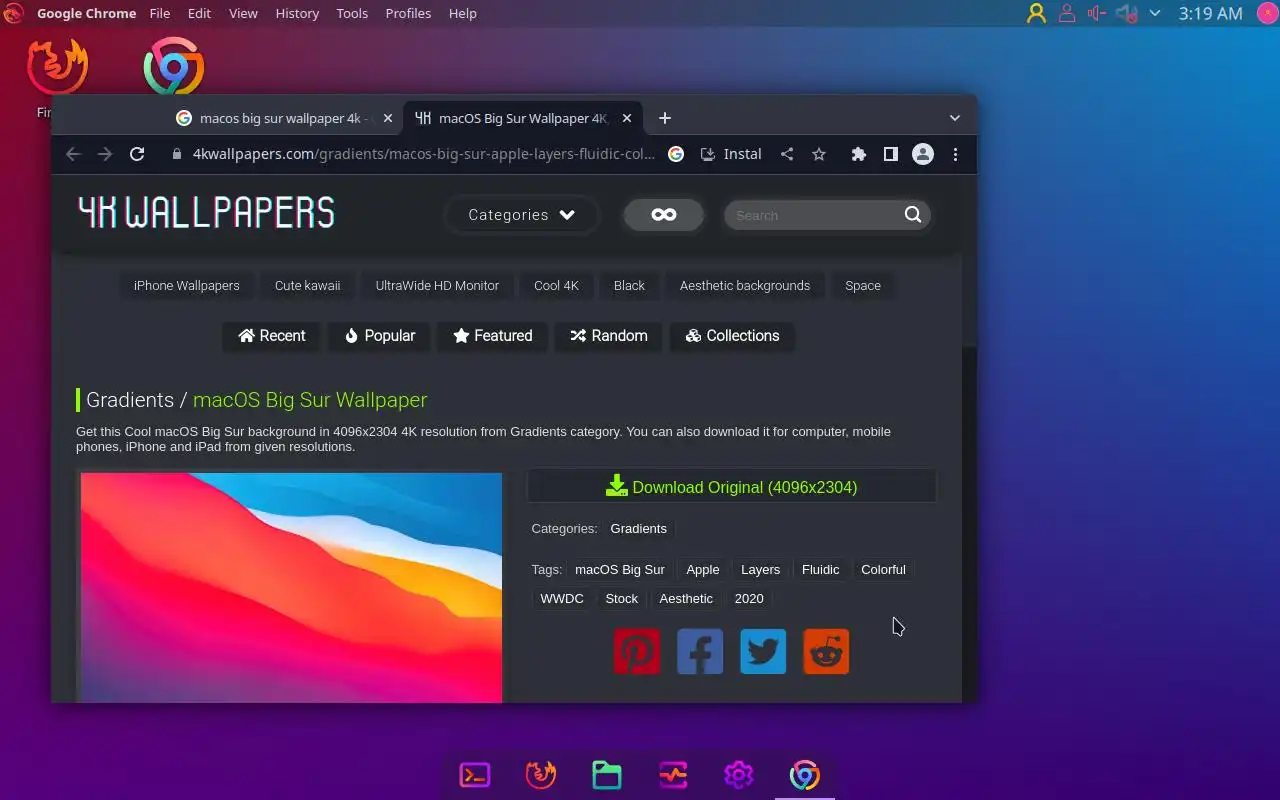Go to Popular wallpapers
Viewport: 1280px width, 800px height.
(x=380, y=336)
